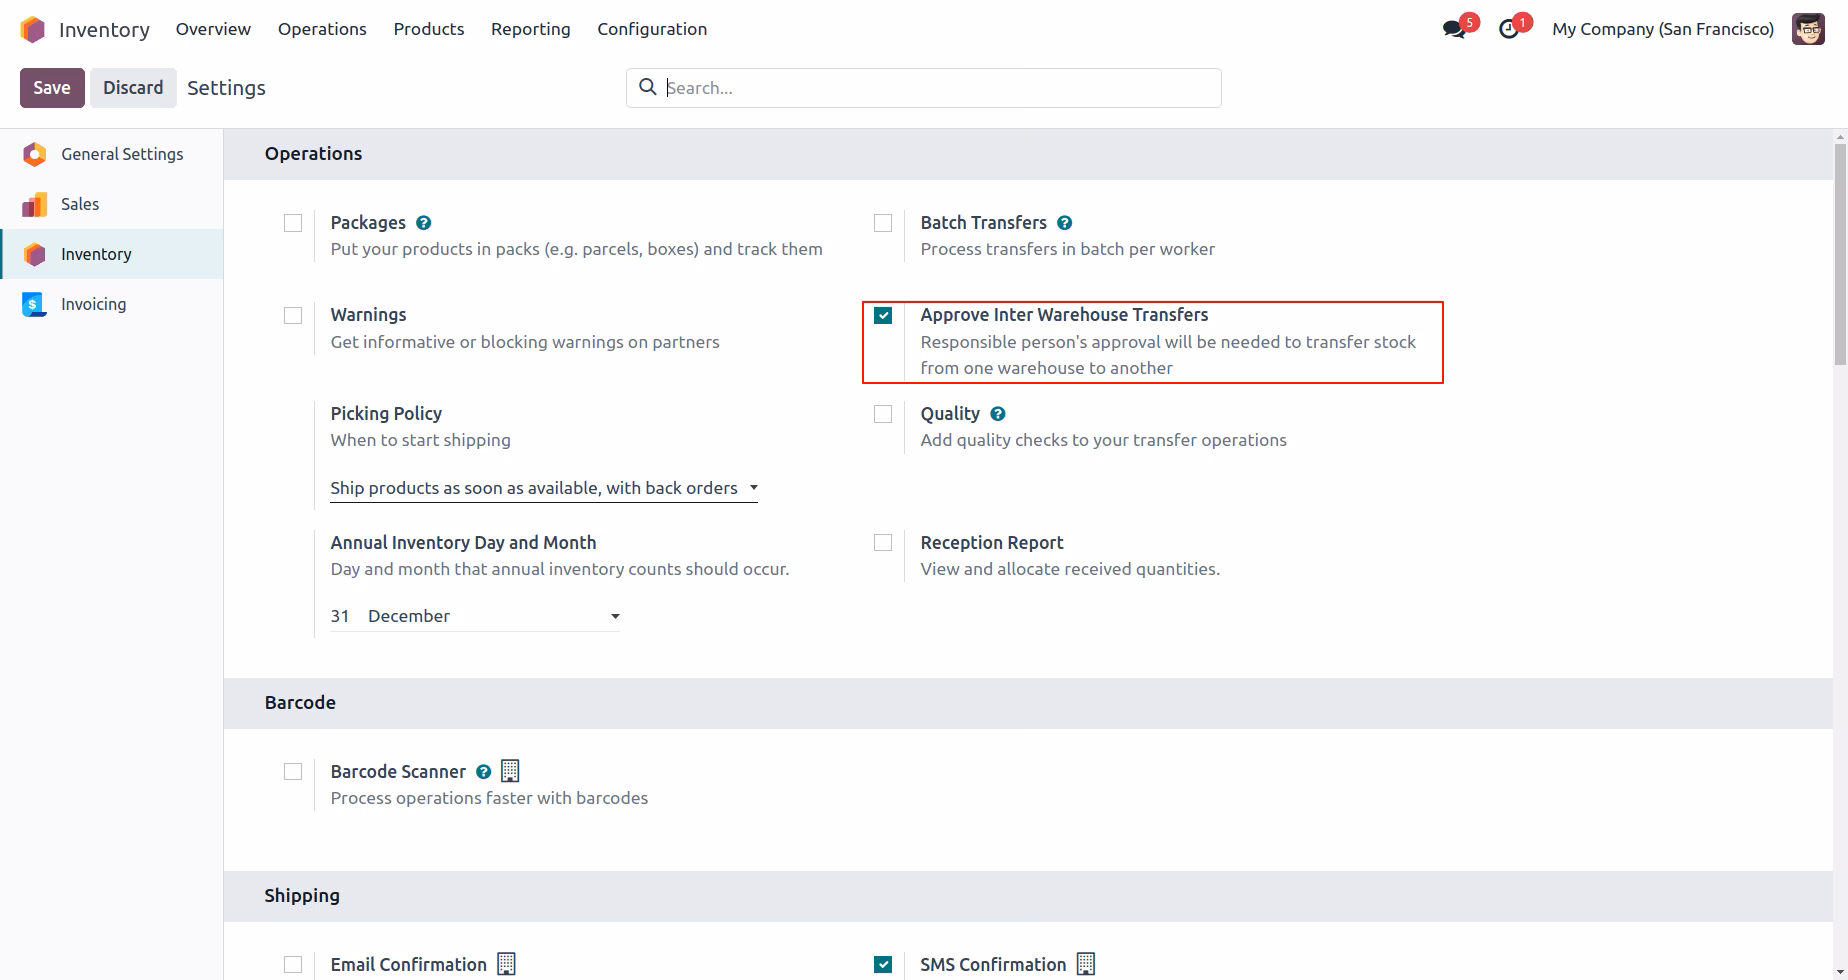1848x980 pixels.
Task: Click the Discard button
Action: click(133, 88)
